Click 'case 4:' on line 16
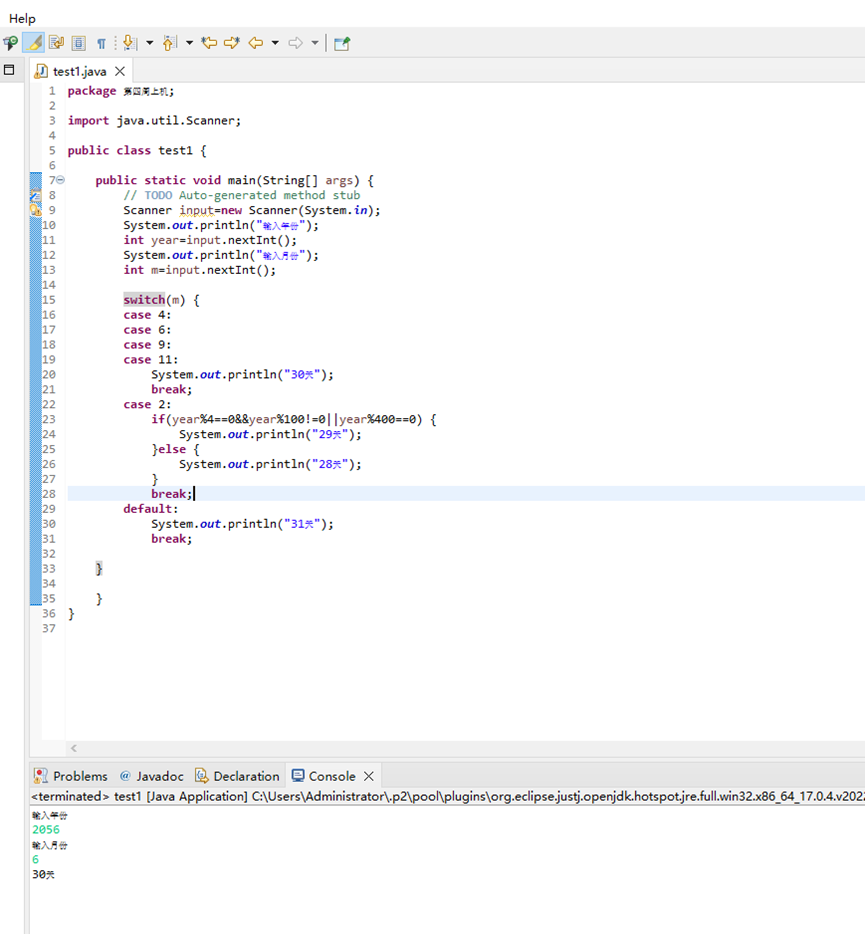The width and height of the screenshot is (865, 934). 147,315
